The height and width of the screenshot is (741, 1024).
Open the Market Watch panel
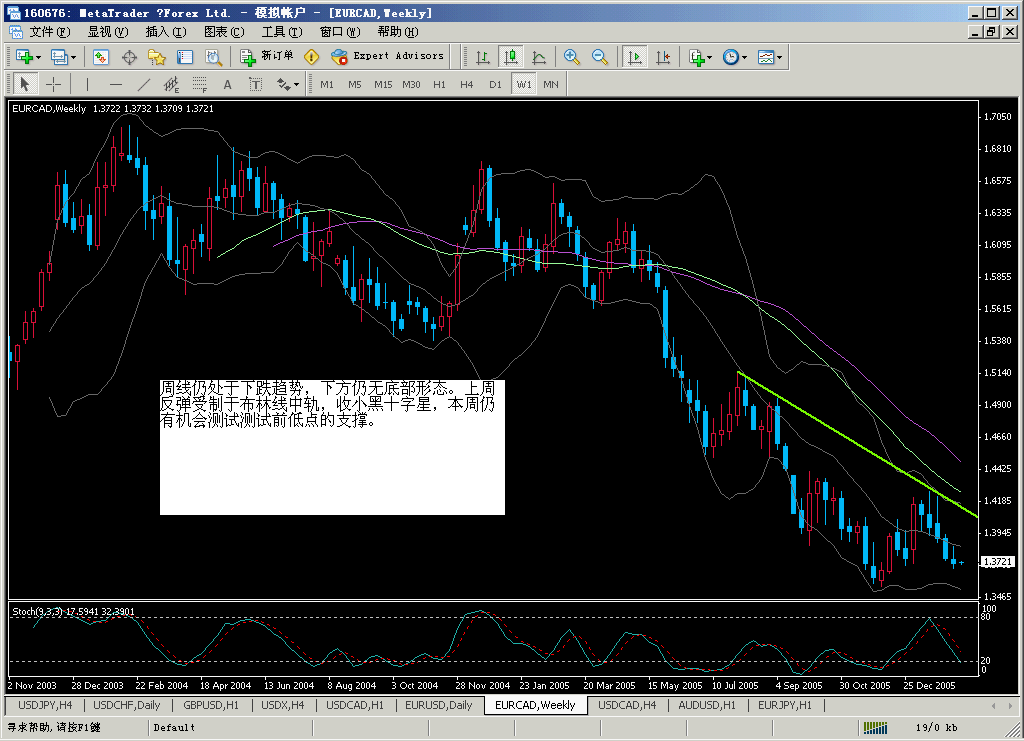tap(100, 57)
